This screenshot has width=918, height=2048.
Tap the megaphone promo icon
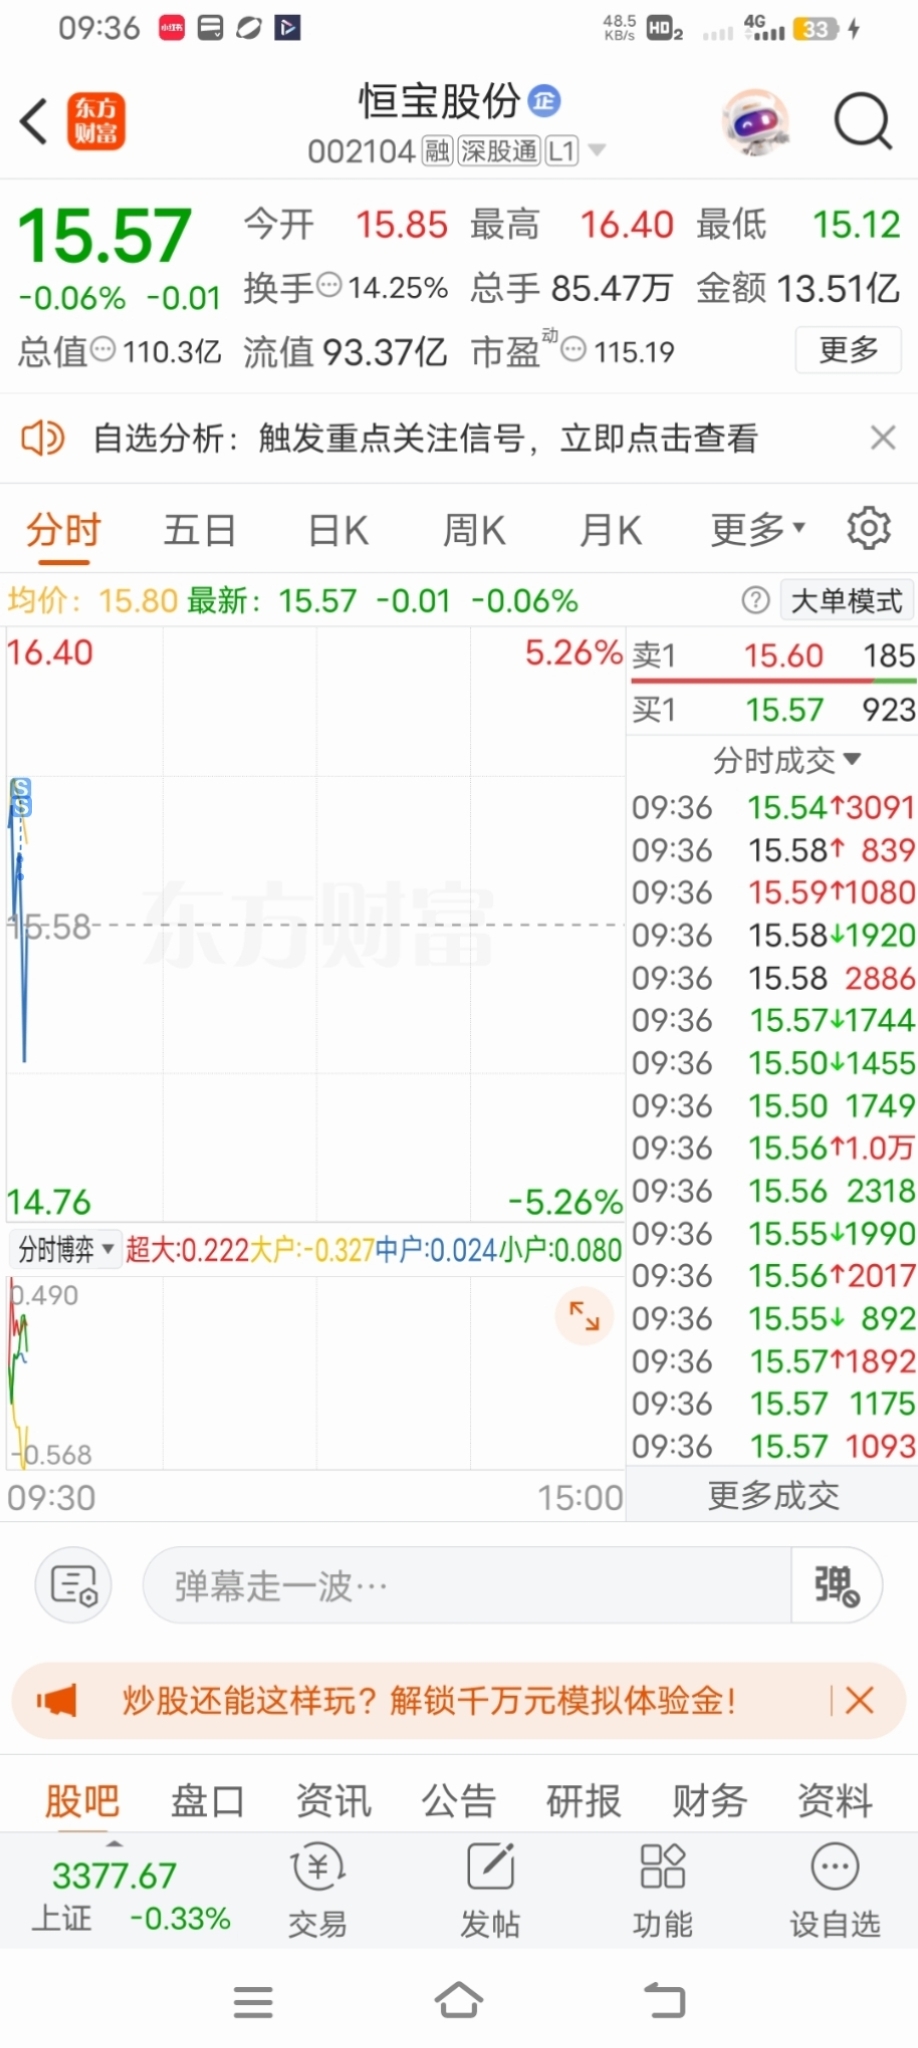coord(56,1700)
